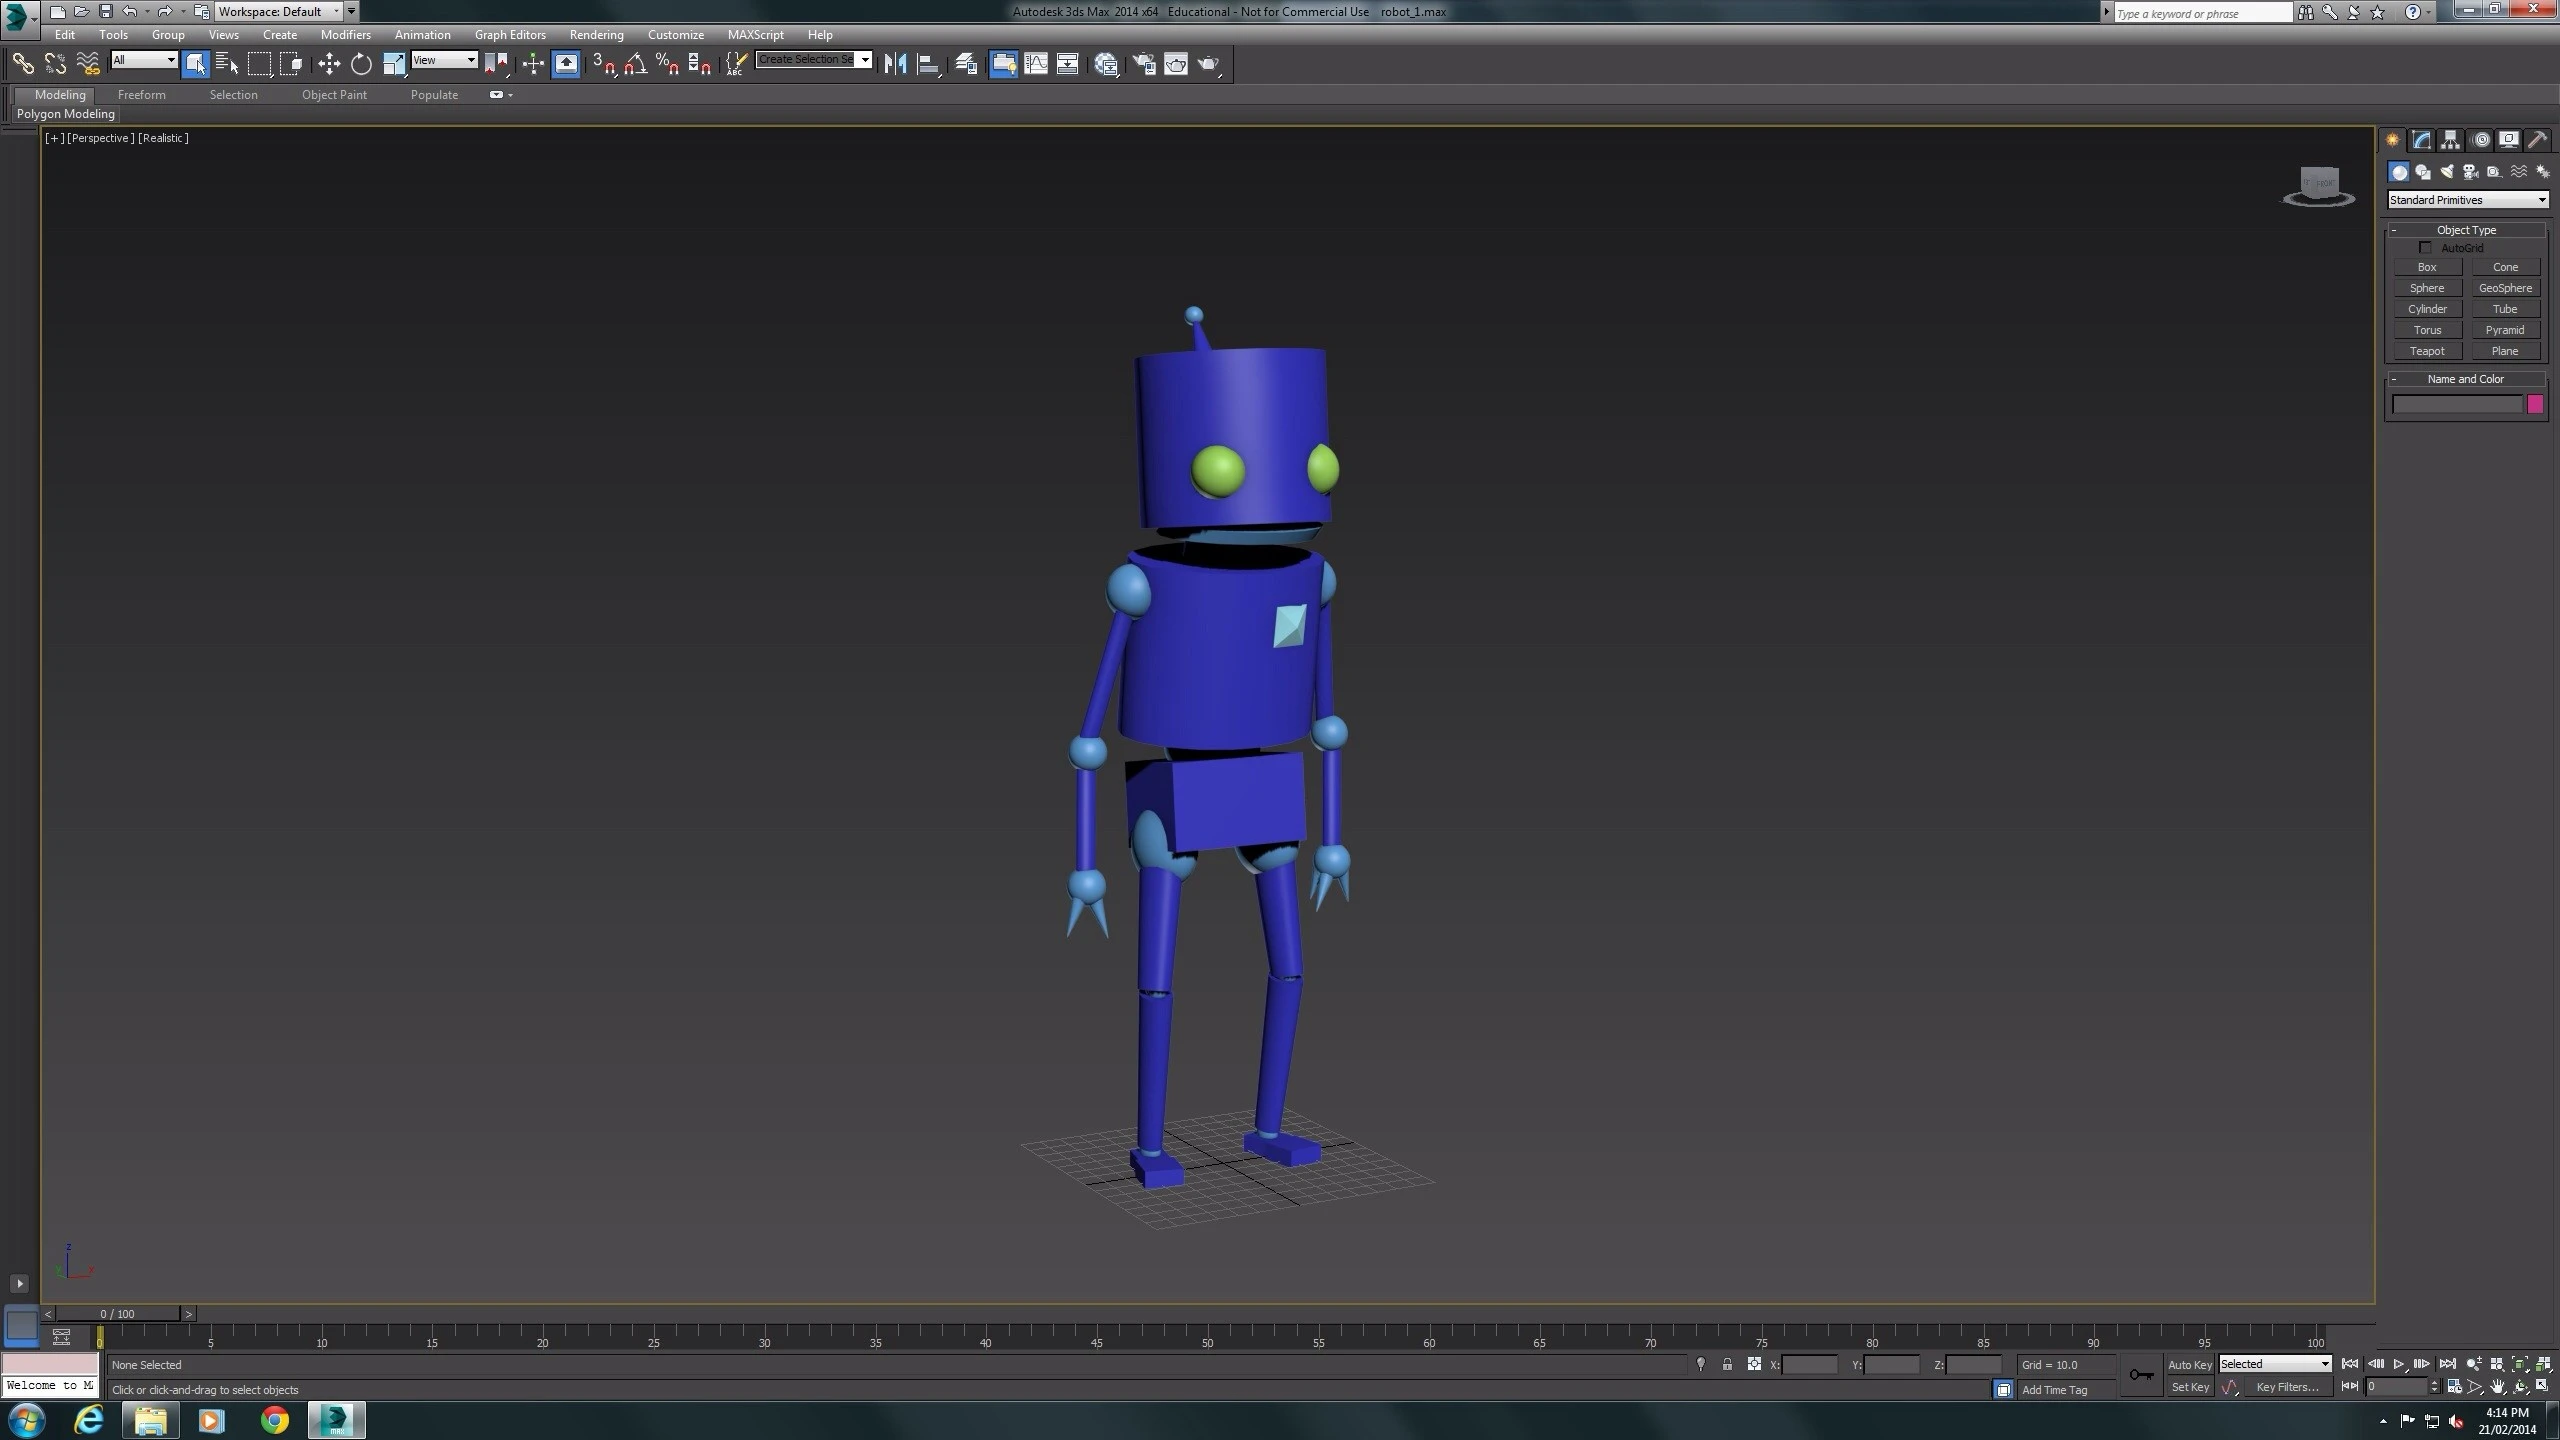Activate the Select and Move tool
This screenshot has height=1440, width=2560.
point(329,64)
